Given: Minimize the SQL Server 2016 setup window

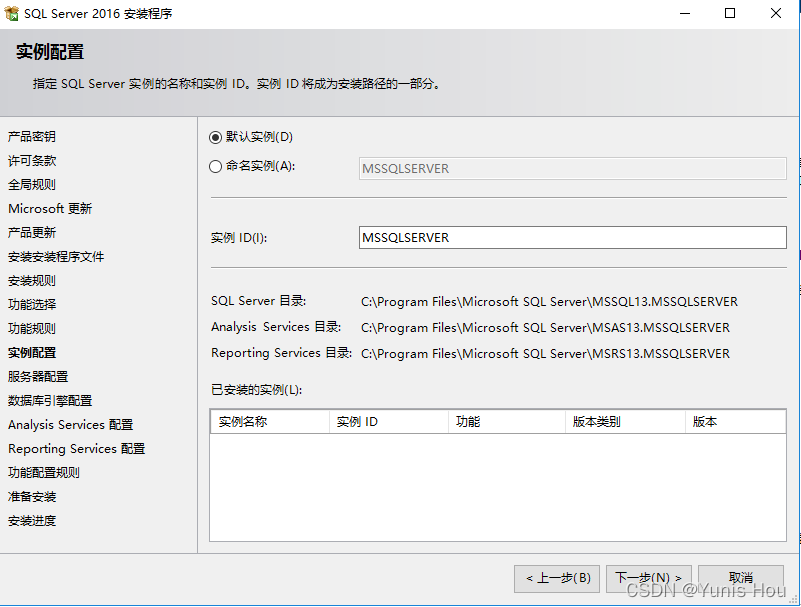Looking at the screenshot, I should [x=685, y=13].
